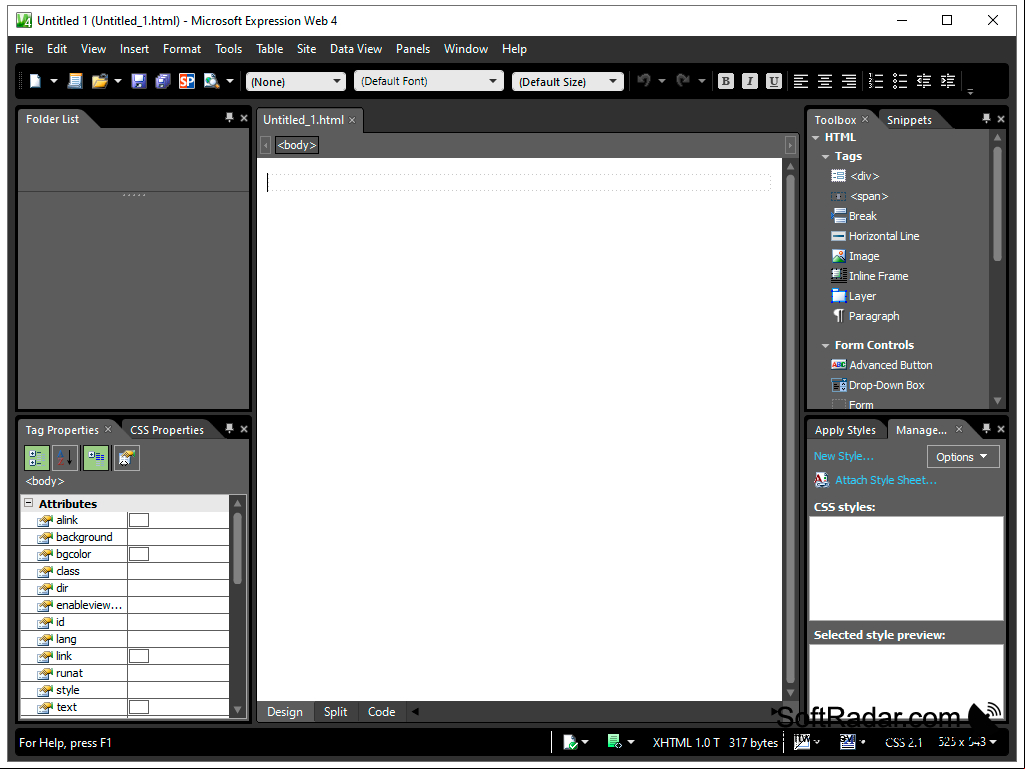Viewport: 1025px width, 769px height.
Task: Select the Break tool
Action: (854, 216)
